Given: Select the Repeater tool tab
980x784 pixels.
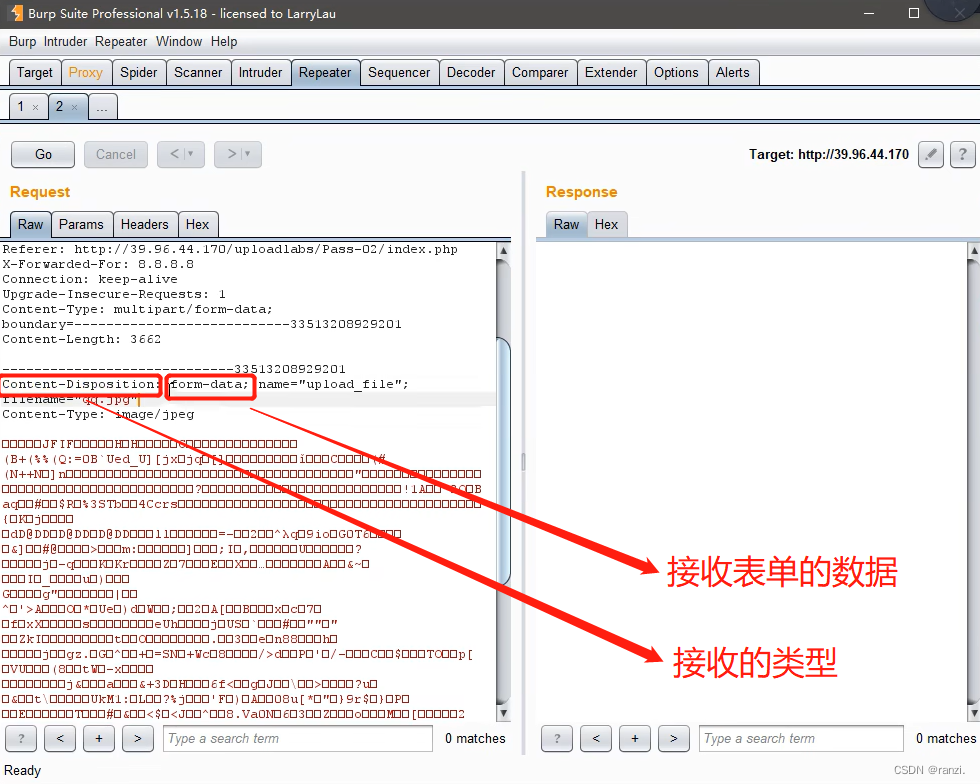Looking at the screenshot, I should click(325, 73).
